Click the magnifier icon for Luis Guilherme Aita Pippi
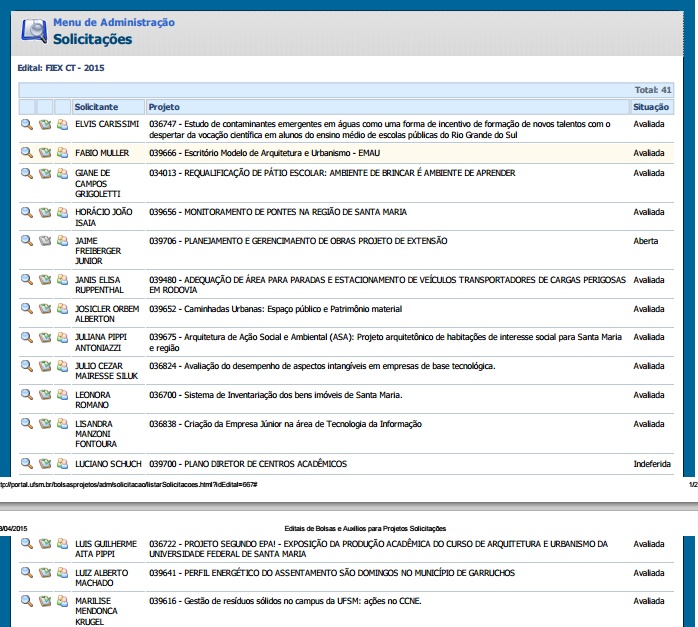The width and height of the screenshot is (698, 627). 27,544
